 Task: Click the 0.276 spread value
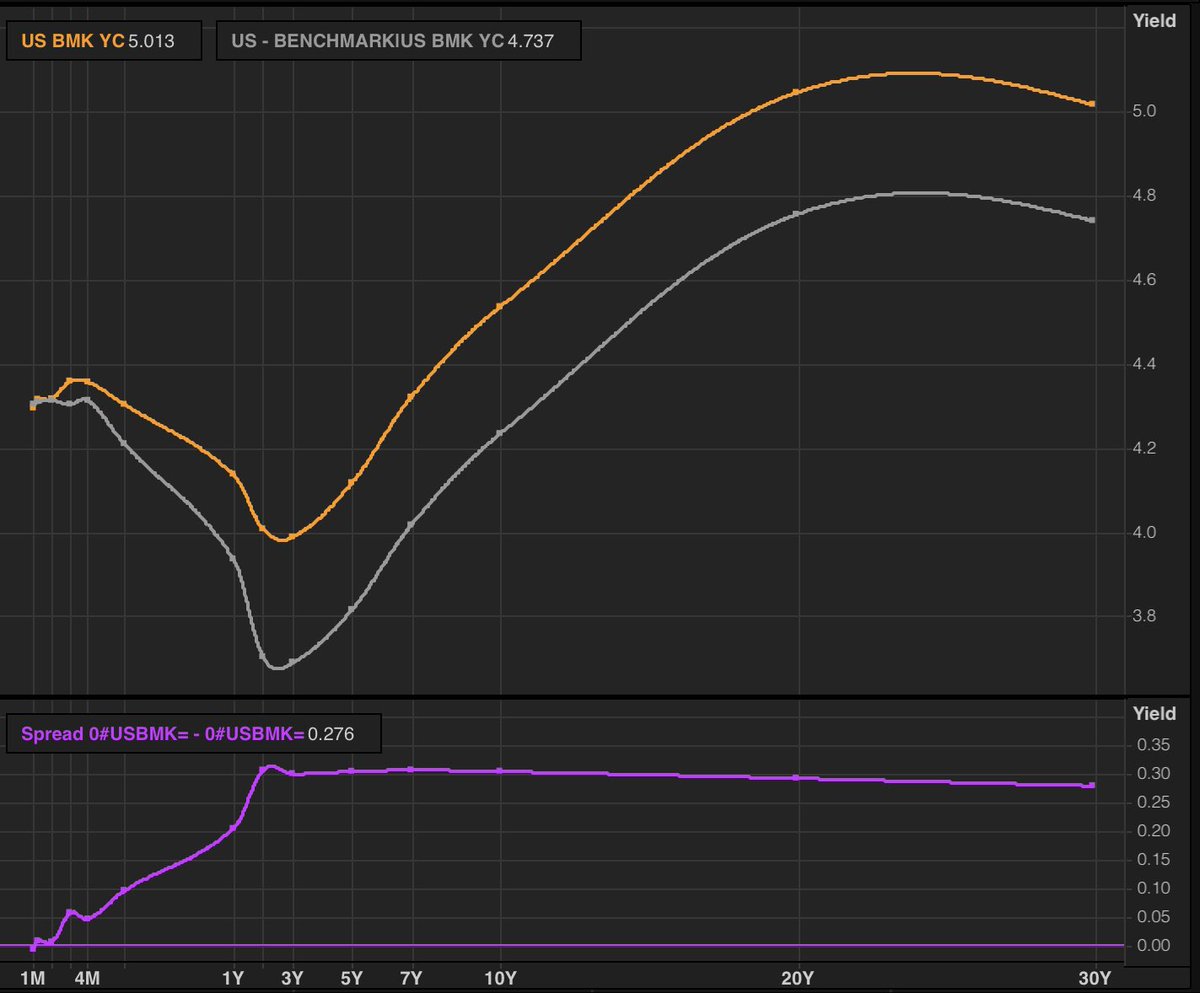(x=330, y=734)
